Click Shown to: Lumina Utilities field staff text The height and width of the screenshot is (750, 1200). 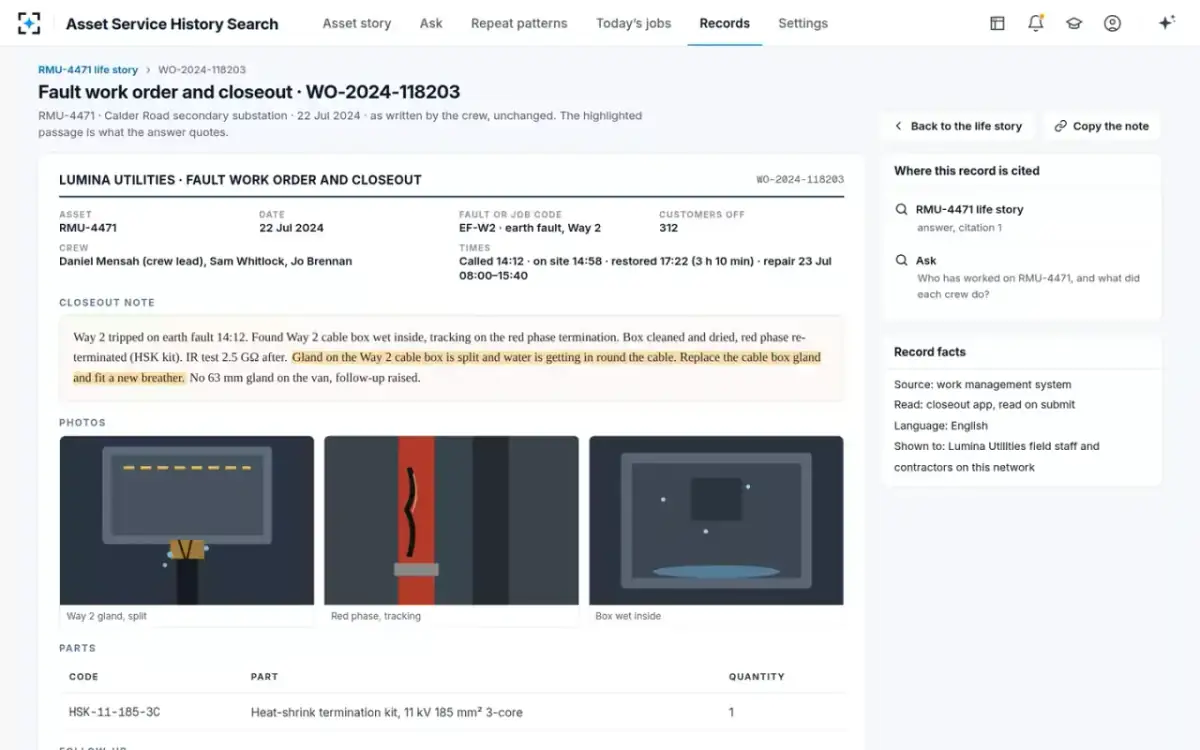996,457
